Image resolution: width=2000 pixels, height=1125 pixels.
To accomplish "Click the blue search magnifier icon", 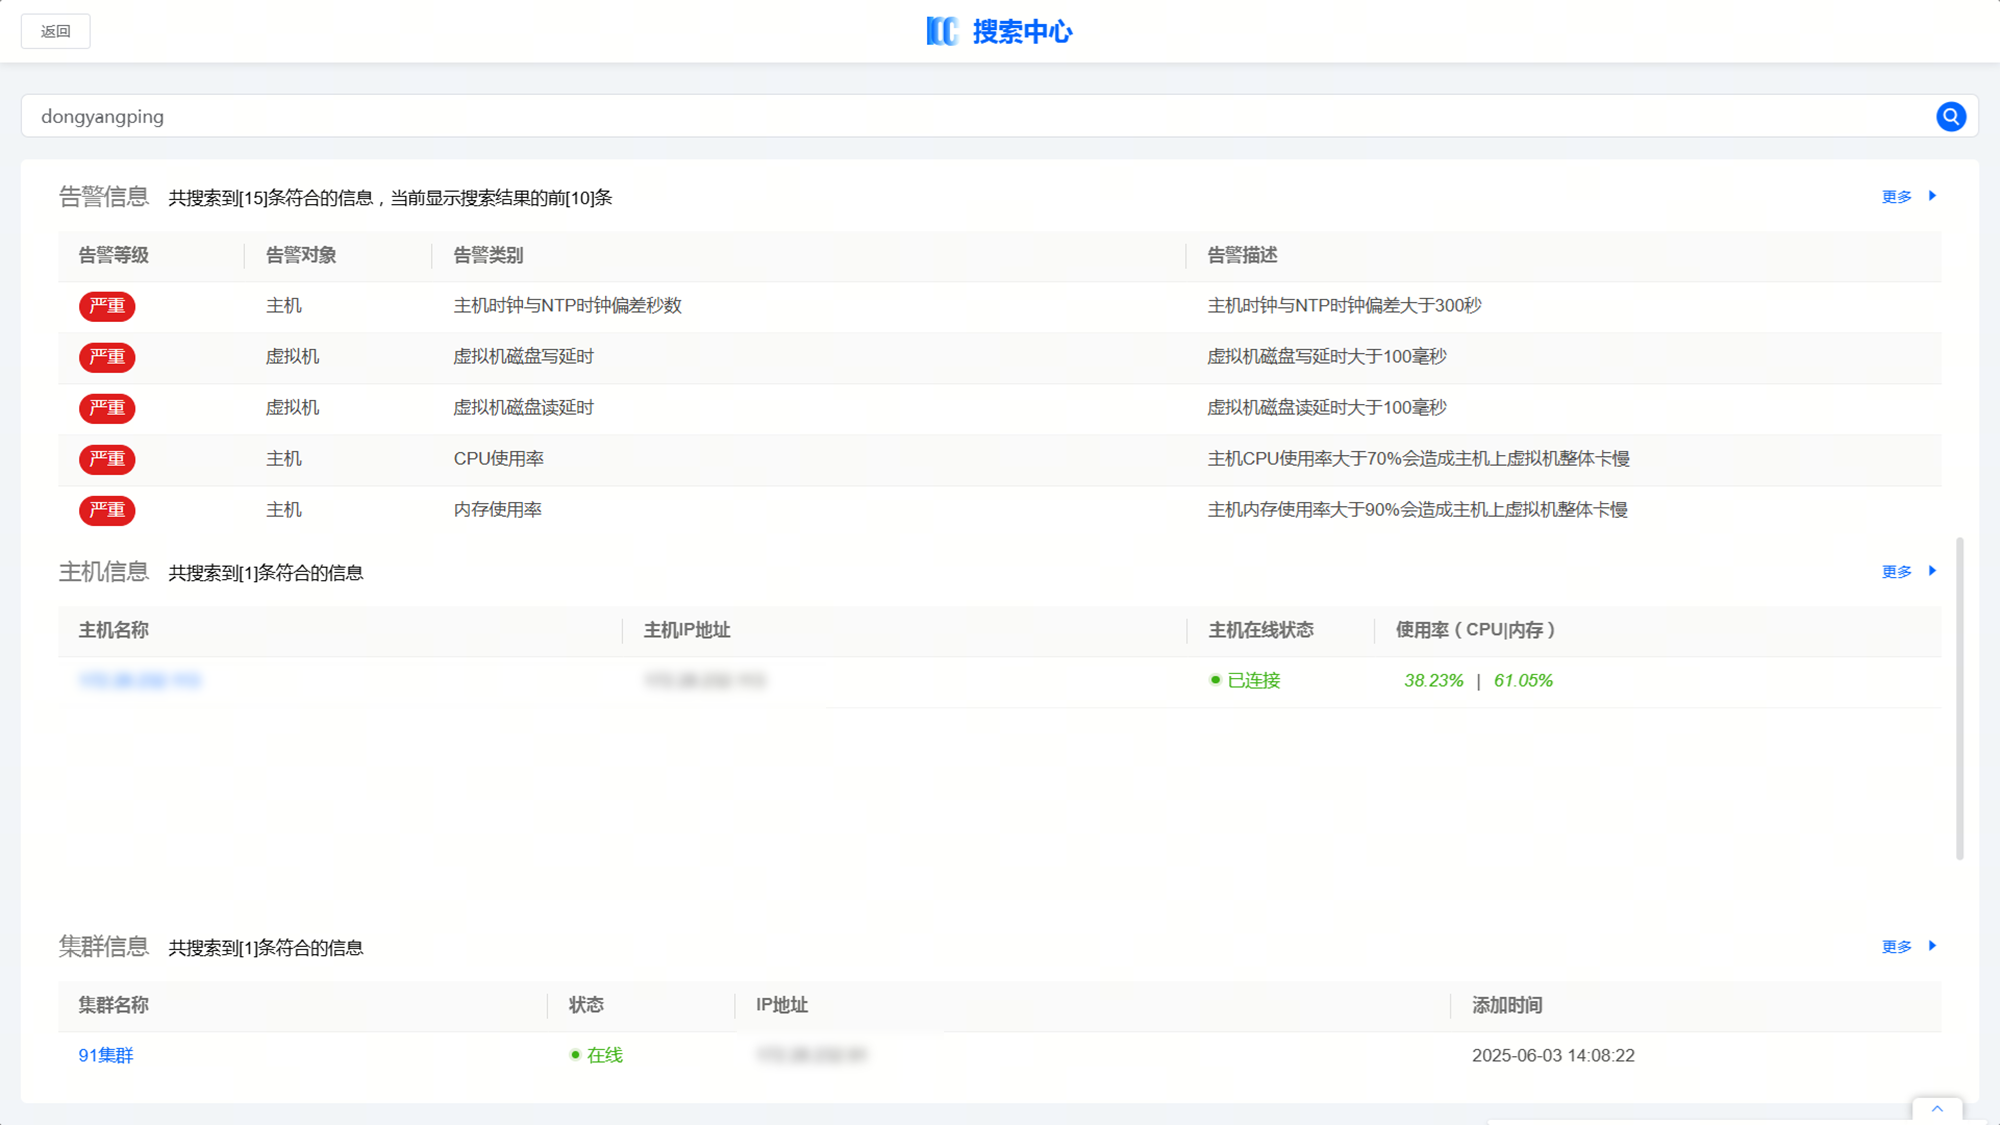I will 1950,117.
